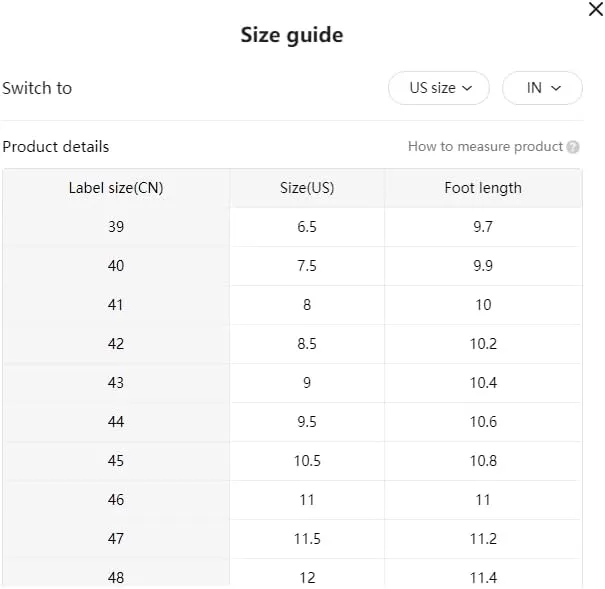
Task: Click US size 9.5 cell
Action: click(x=307, y=422)
